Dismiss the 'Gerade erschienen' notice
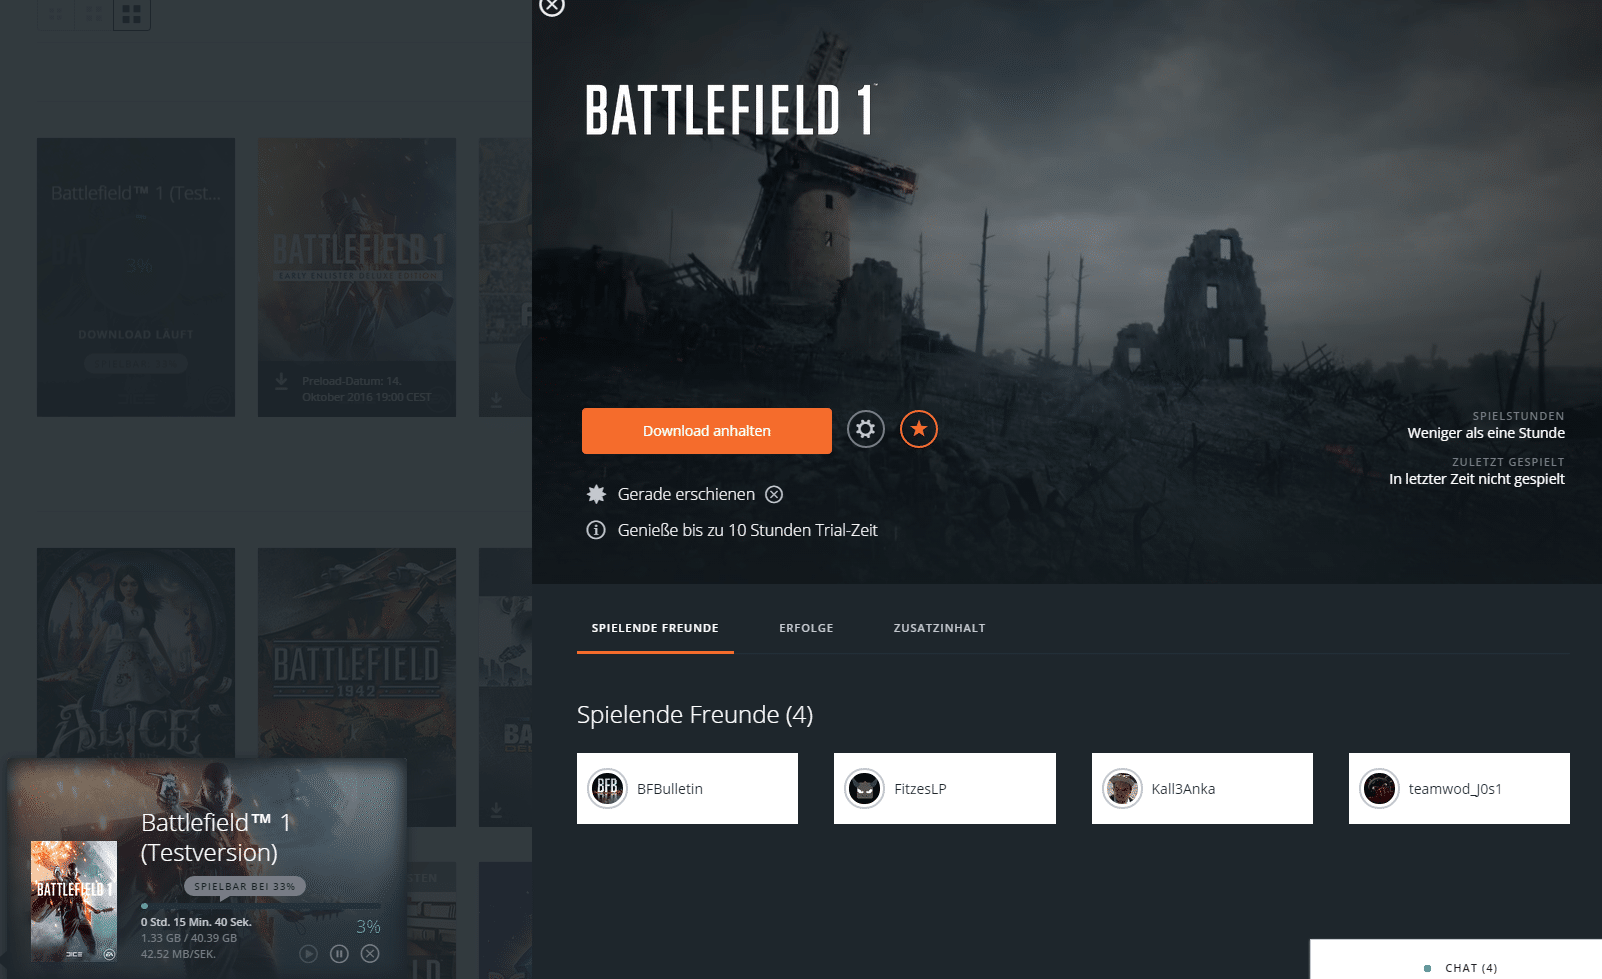Screen dimensions: 1602x979 point(774,494)
